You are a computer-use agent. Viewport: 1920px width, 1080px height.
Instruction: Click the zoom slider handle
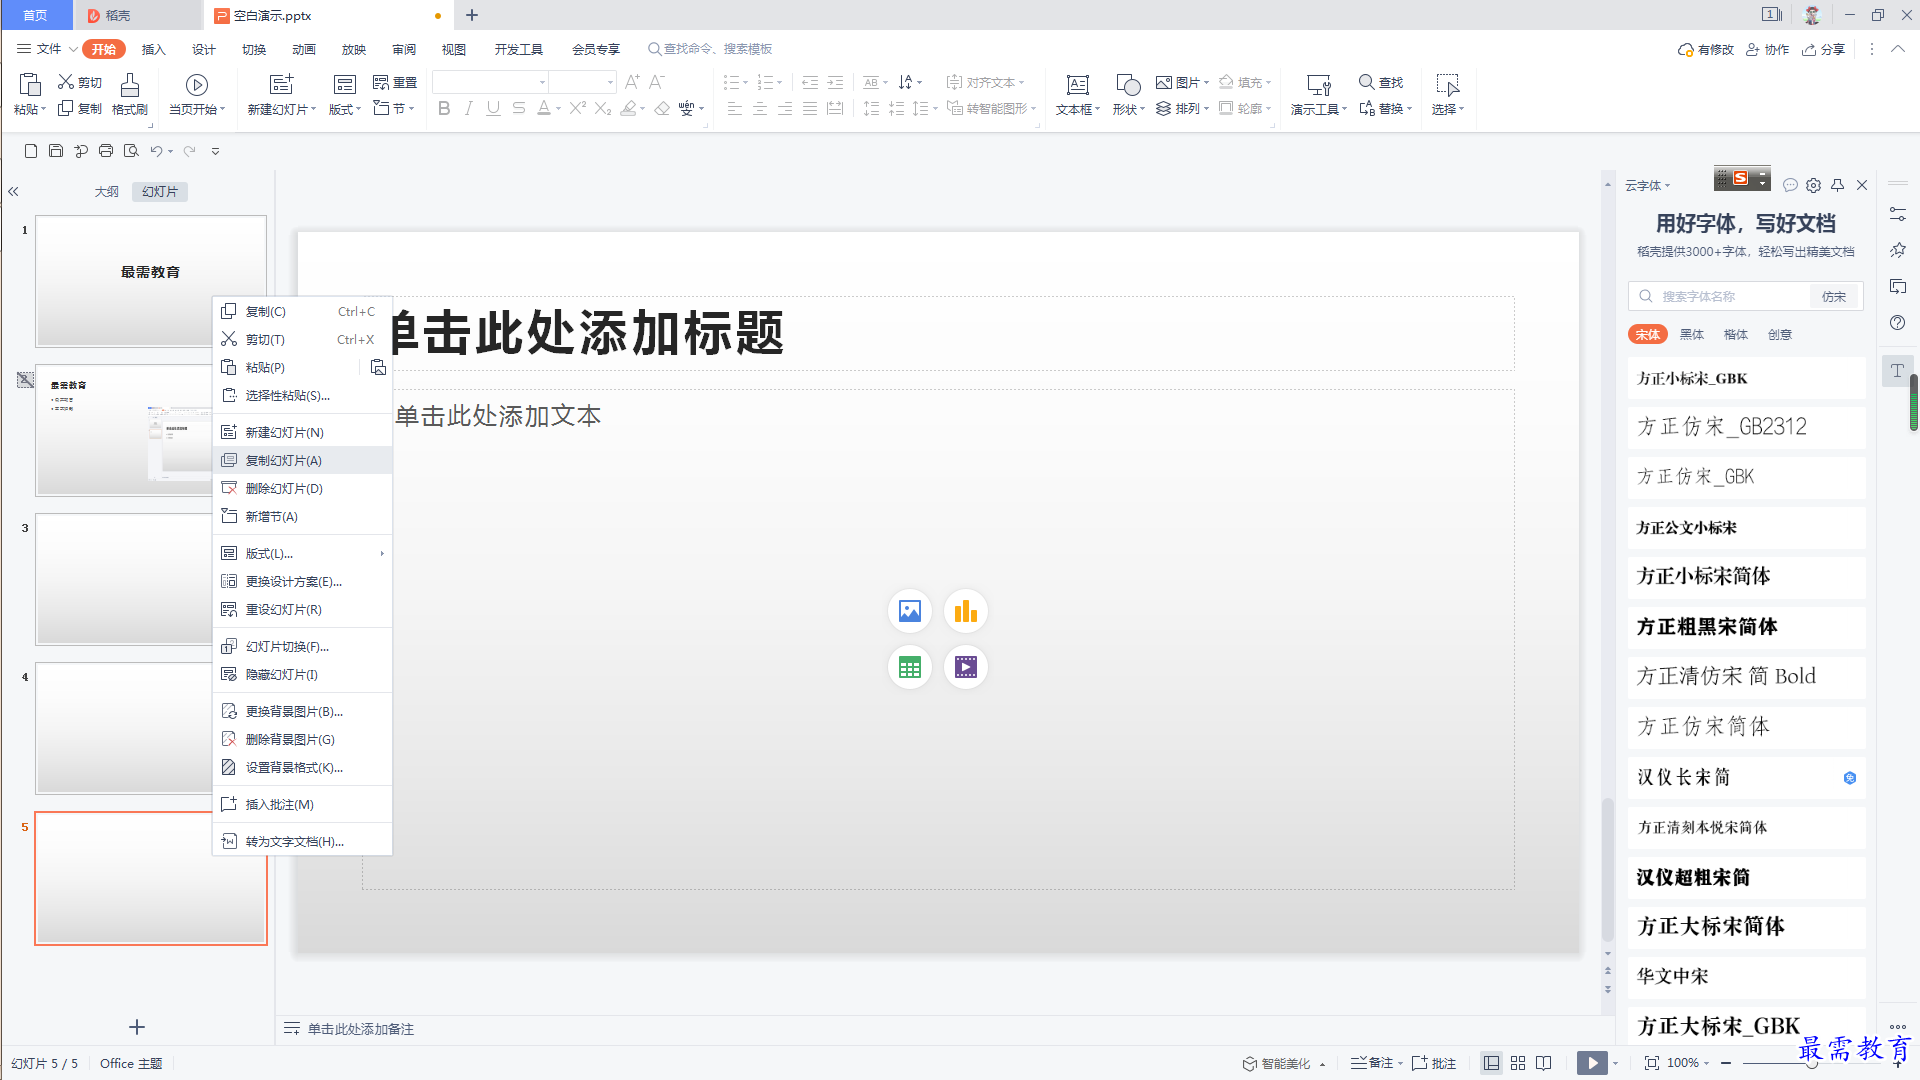[x=1811, y=1063]
